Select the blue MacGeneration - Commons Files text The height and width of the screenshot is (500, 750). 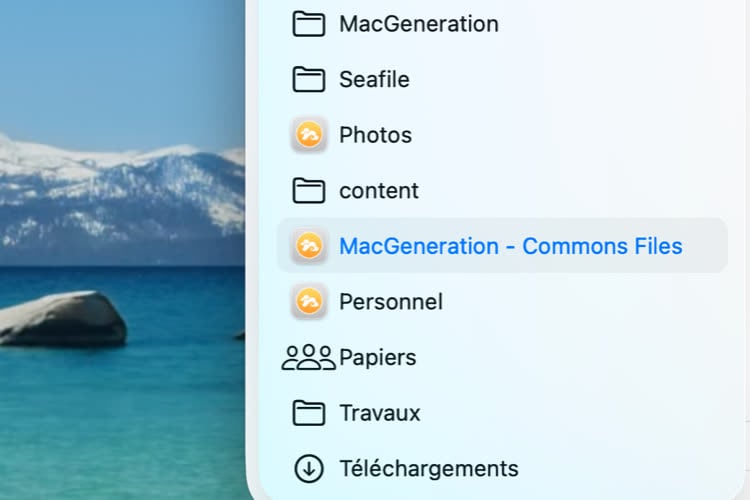pyautogui.click(x=510, y=246)
